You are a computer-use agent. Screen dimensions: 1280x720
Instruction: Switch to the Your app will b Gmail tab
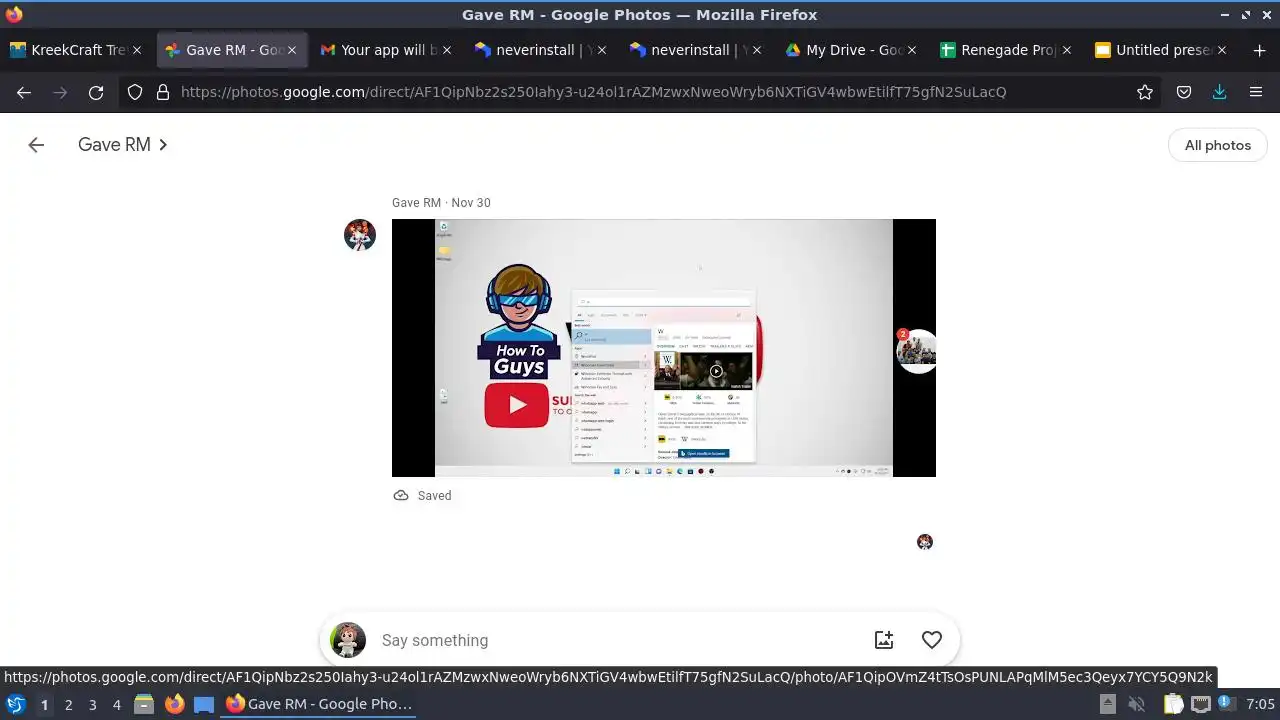(385, 50)
